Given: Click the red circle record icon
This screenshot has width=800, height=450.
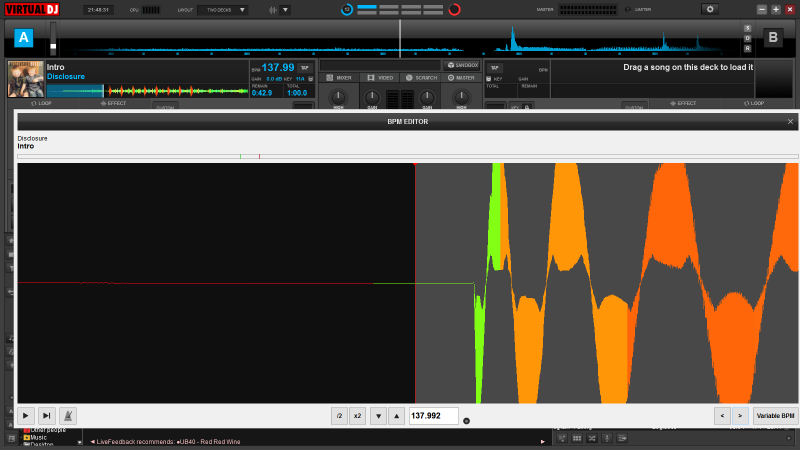Looking at the screenshot, I should click(x=454, y=9).
